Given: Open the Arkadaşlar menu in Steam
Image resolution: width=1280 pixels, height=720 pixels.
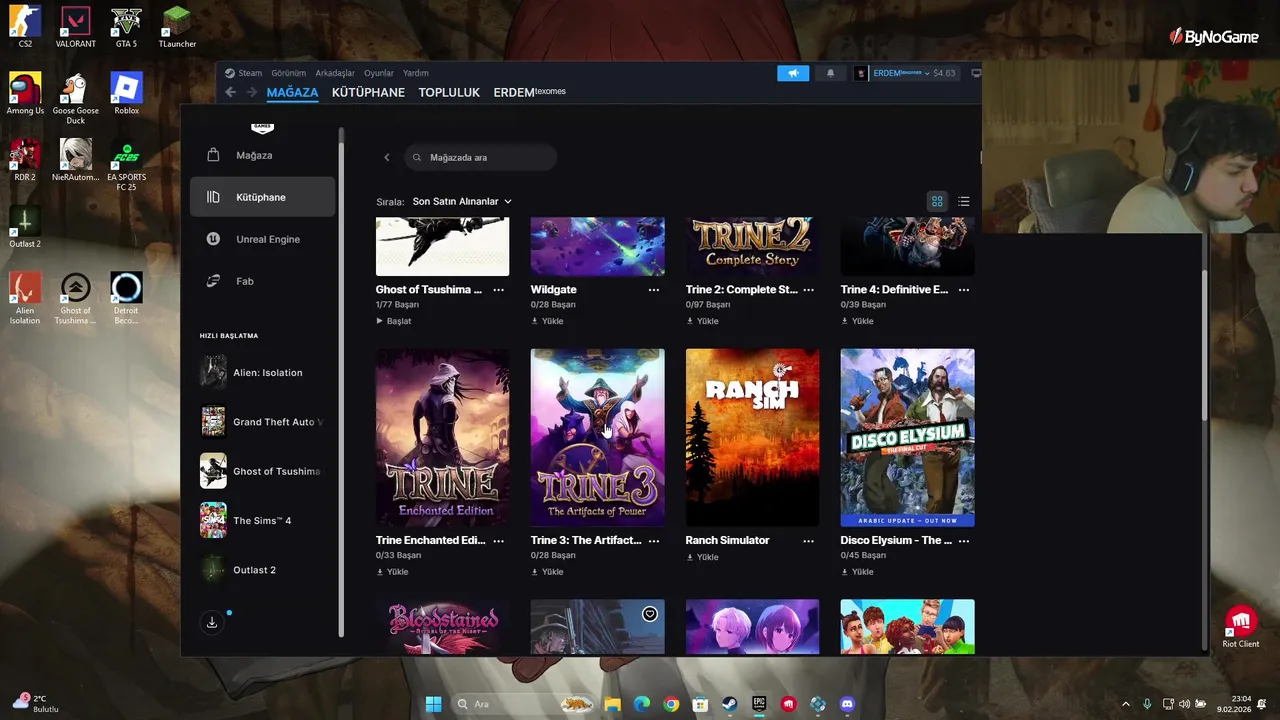Looking at the screenshot, I should [x=335, y=73].
